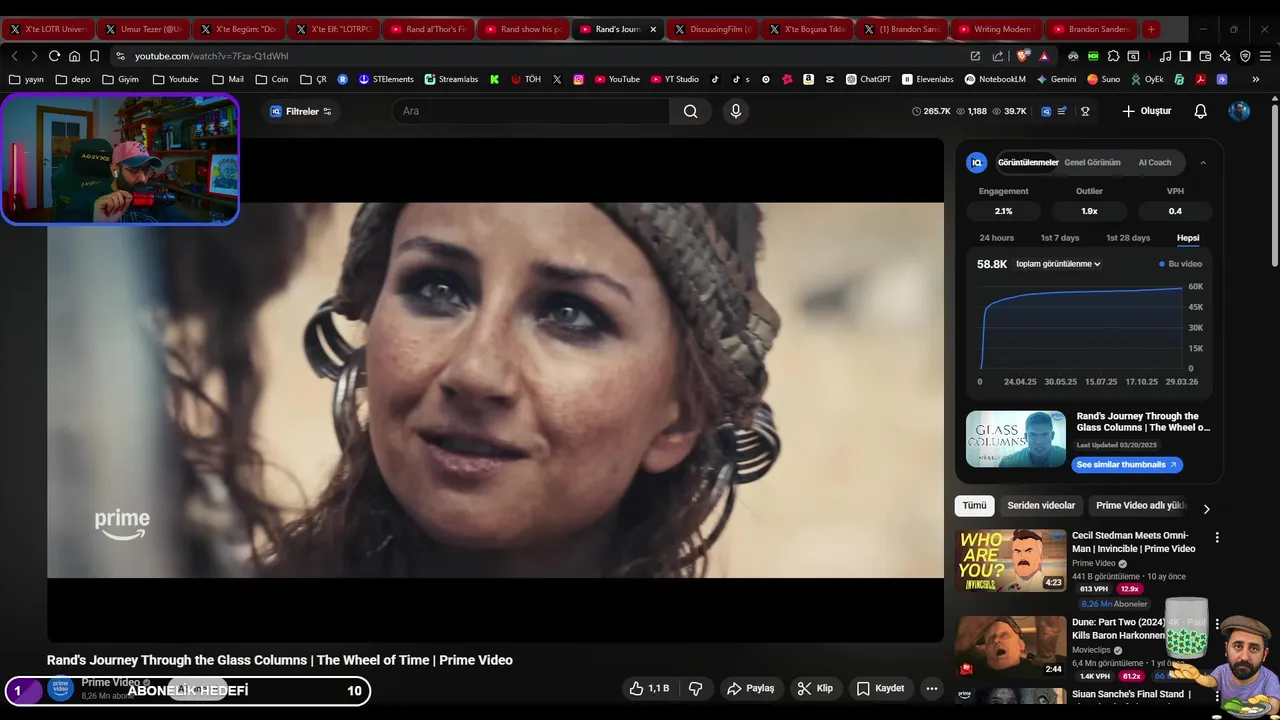Click the music note playlist icon
1280x720 pixels.
tap(1165, 56)
